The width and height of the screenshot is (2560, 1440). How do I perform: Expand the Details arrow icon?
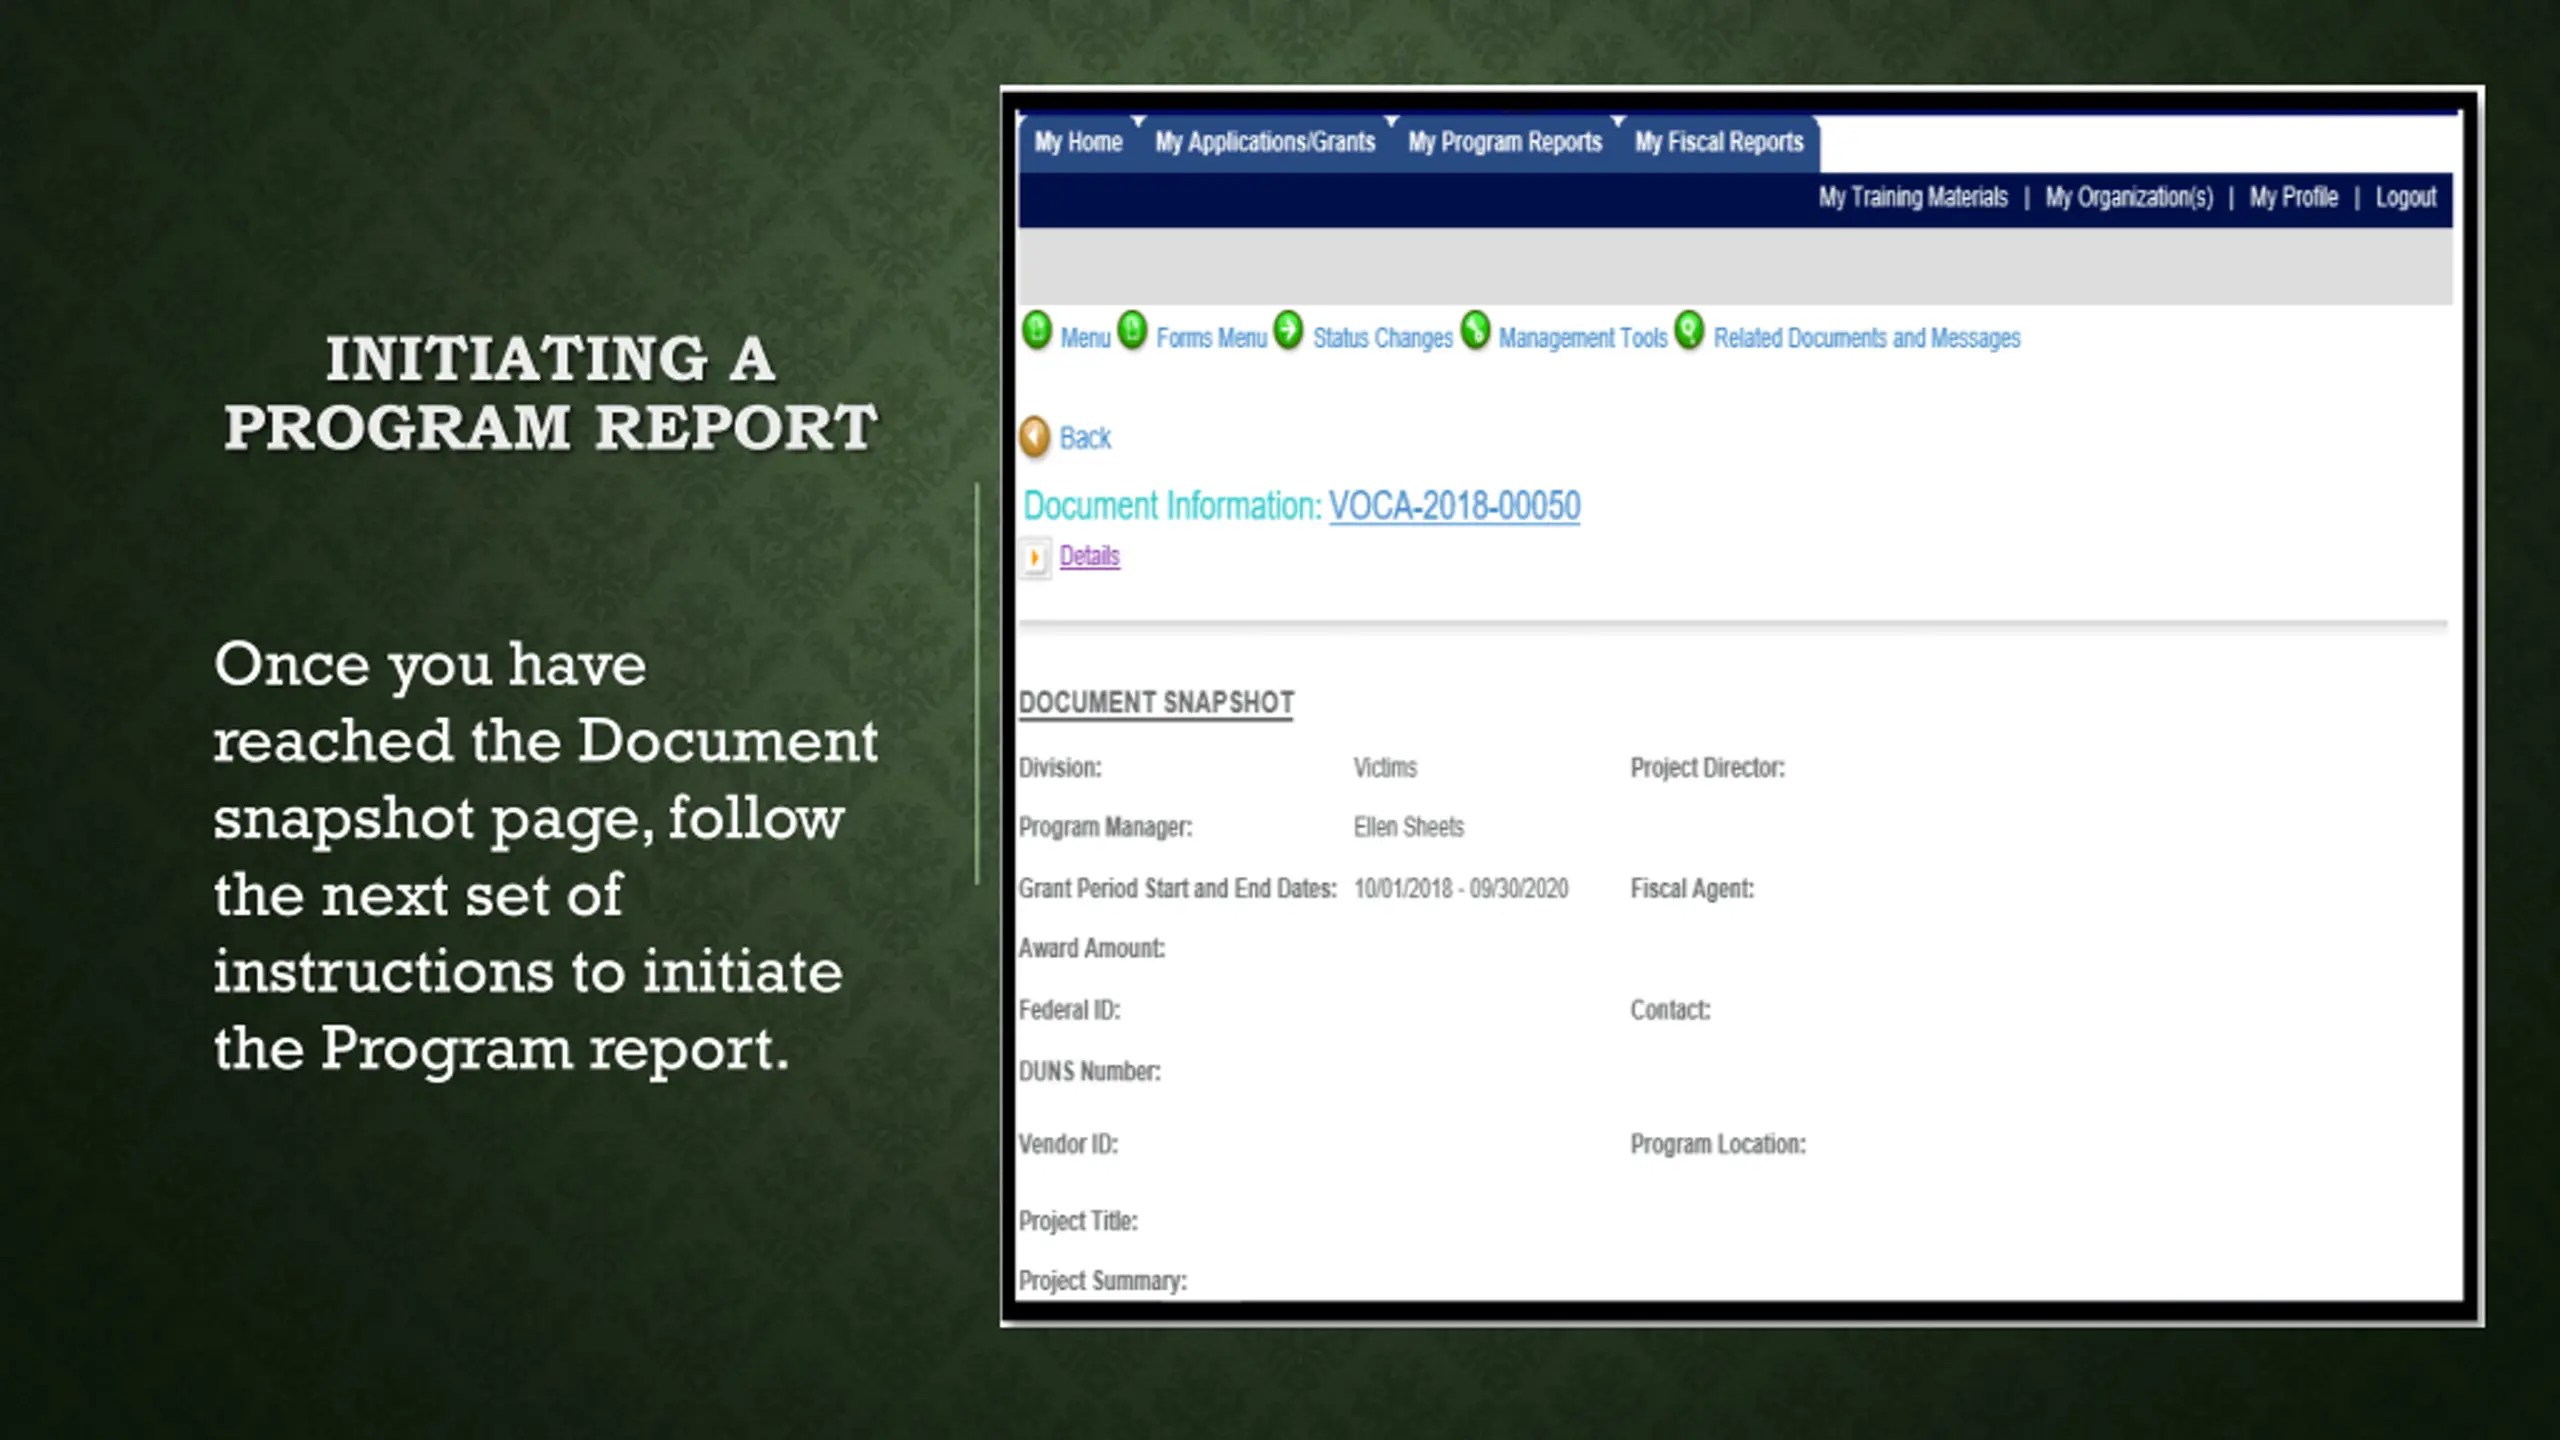[x=1035, y=557]
